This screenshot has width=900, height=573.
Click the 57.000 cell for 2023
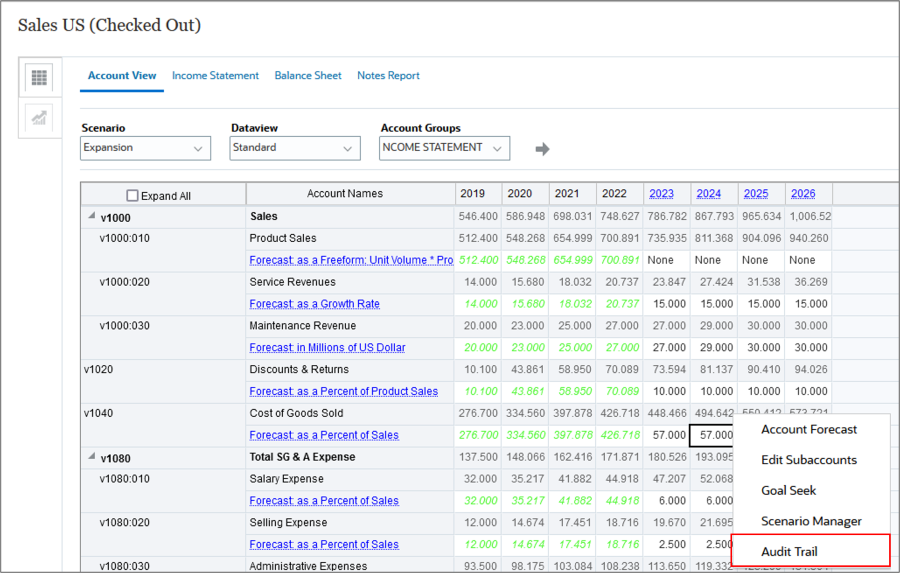[669, 435]
